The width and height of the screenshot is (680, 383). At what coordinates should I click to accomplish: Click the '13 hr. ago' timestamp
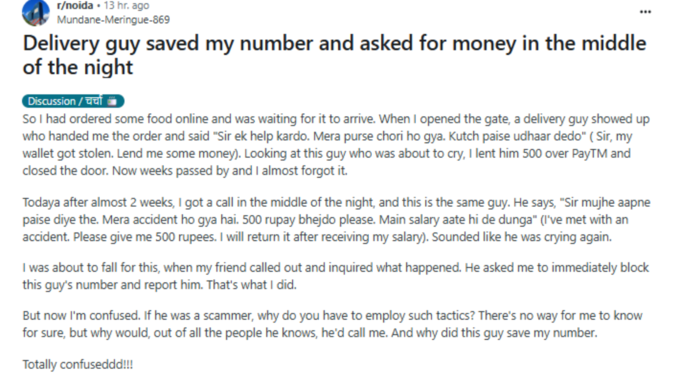pyautogui.click(x=126, y=6)
